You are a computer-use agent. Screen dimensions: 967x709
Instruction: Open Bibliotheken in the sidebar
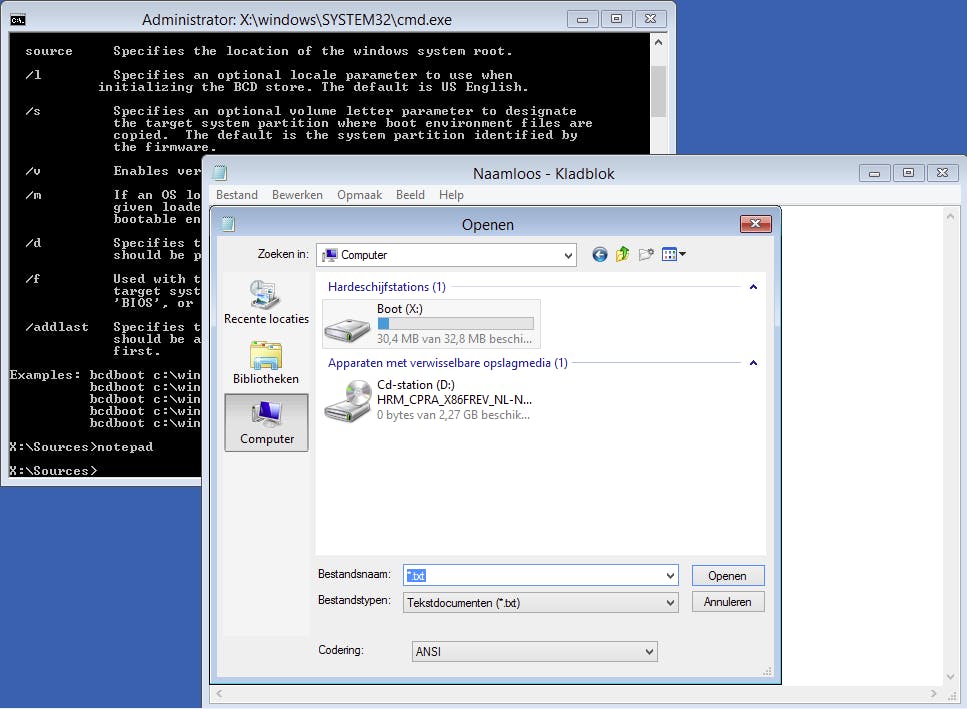pos(266,363)
